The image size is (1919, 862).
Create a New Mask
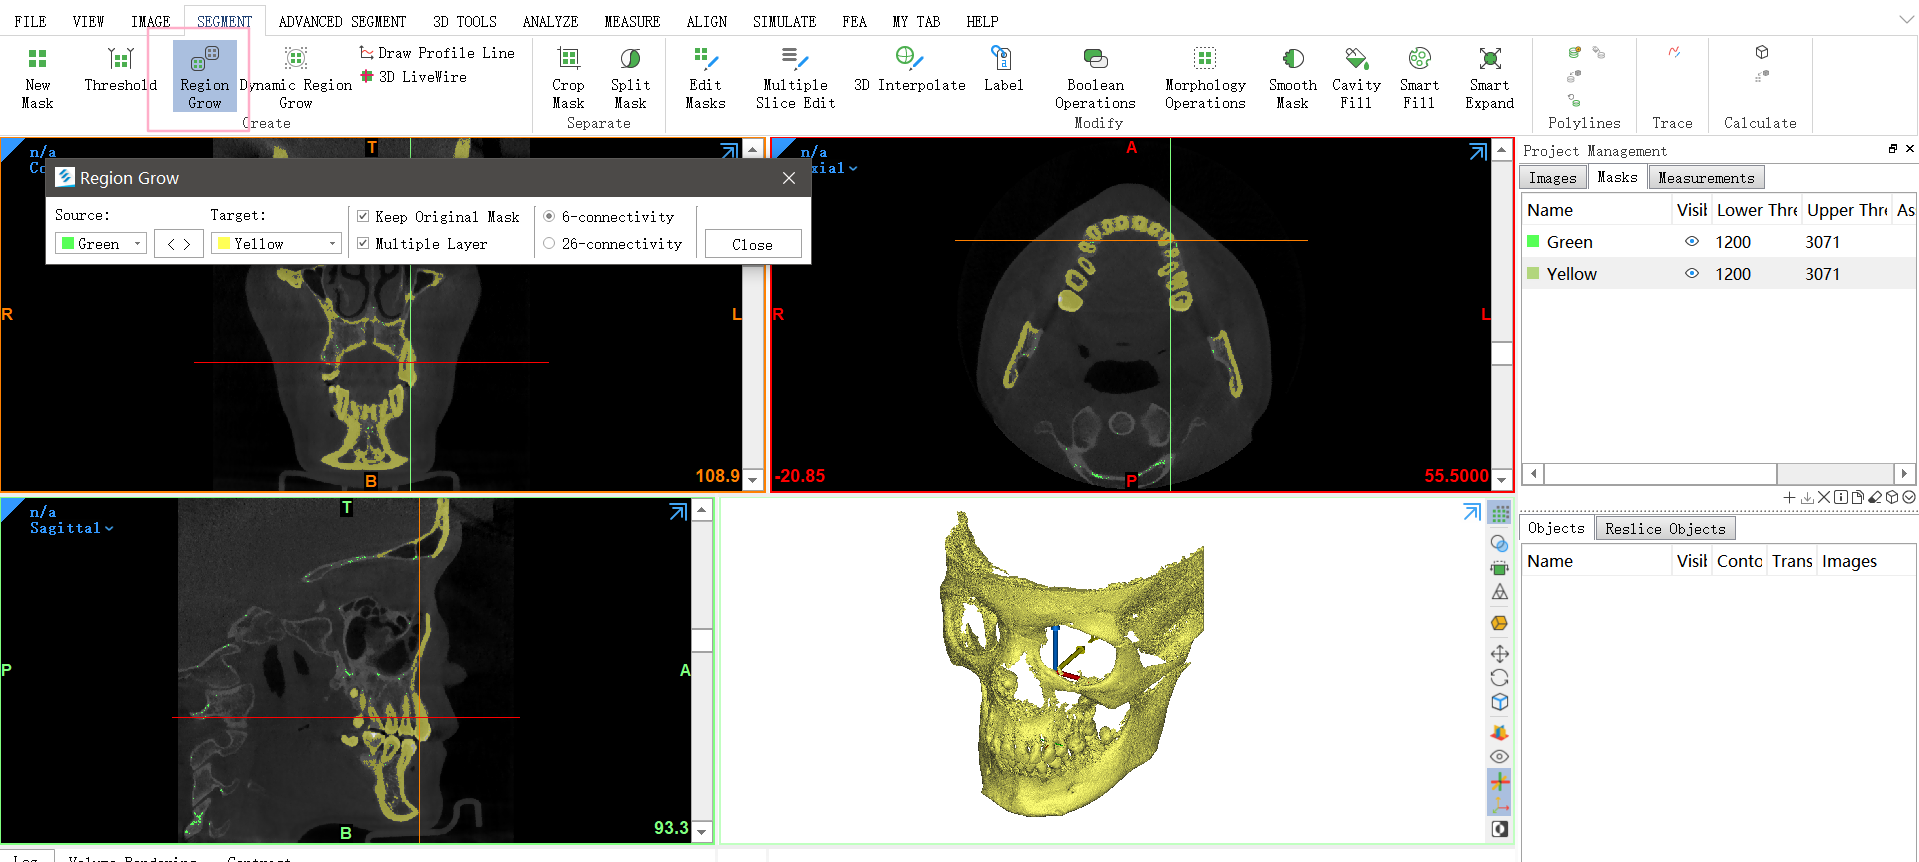(37, 77)
